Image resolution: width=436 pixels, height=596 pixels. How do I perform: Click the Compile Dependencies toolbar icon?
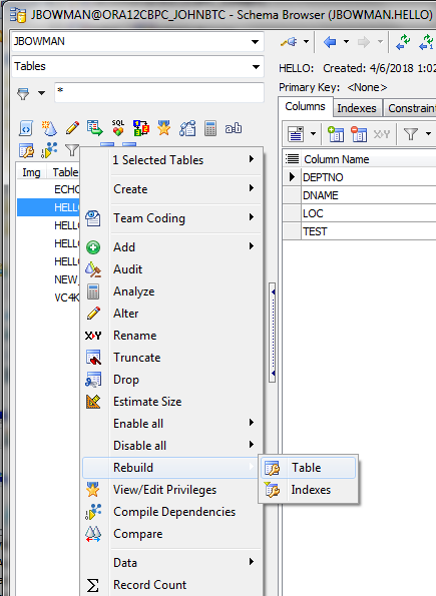tap(49, 151)
